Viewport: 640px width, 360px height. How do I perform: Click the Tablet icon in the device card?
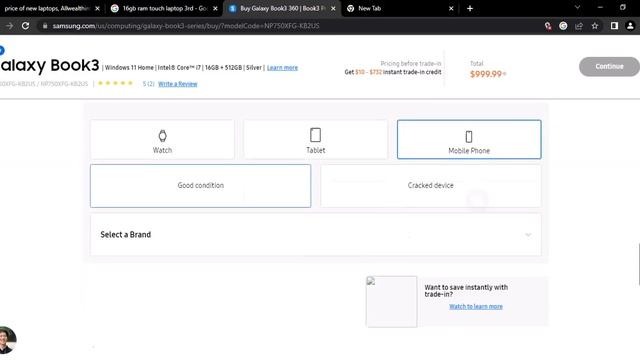pos(316,135)
